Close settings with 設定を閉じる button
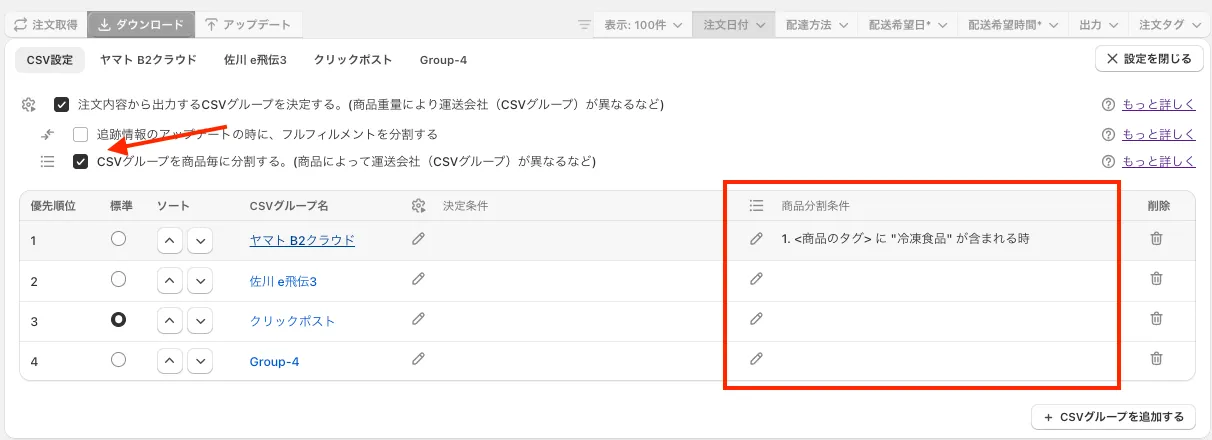 coord(1148,59)
